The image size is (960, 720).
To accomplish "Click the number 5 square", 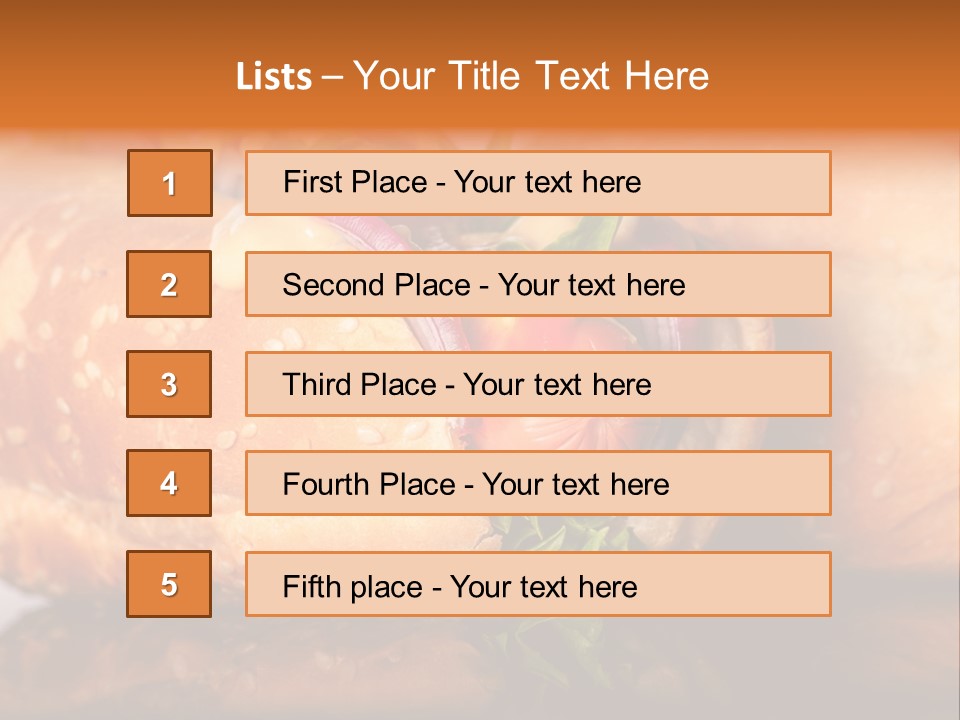I will 169,584.
